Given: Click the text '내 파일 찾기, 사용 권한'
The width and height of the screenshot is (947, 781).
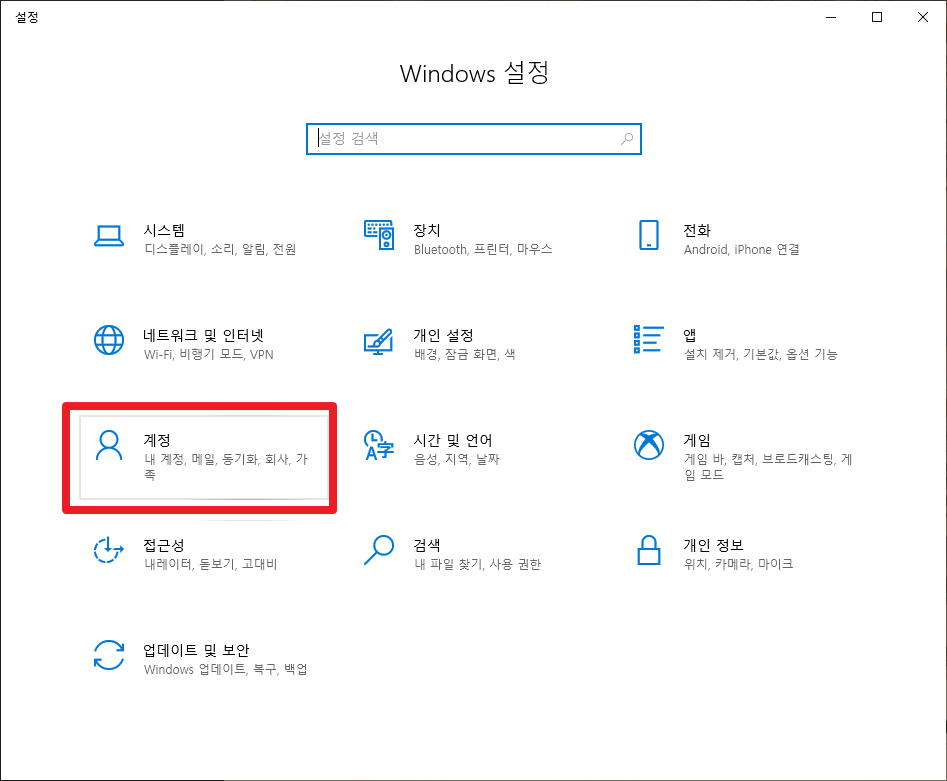Looking at the screenshot, I should pos(477,564).
